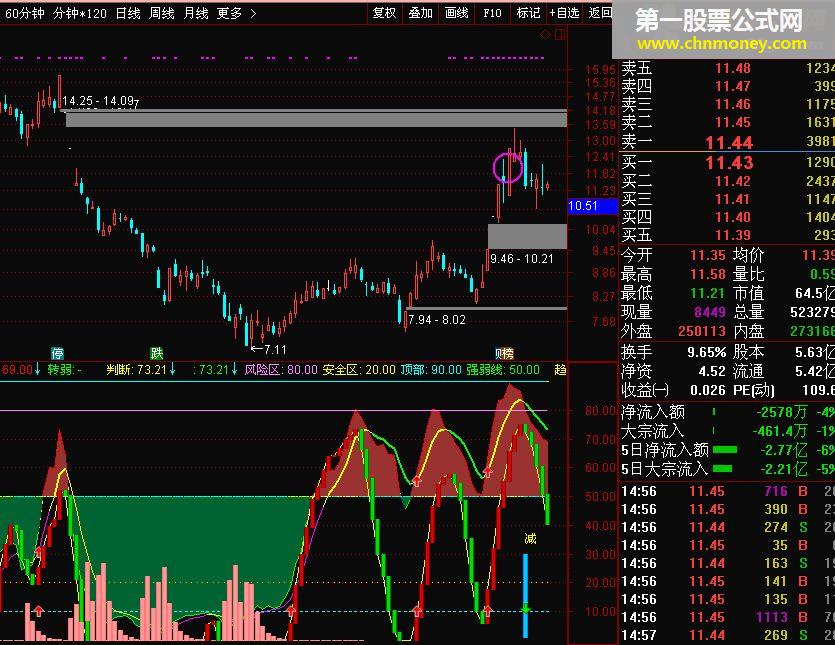Image resolution: width=835 pixels, height=645 pixels.
Task: Click the 顶部: 90.00 indicator label
Action: tap(431, 370)
